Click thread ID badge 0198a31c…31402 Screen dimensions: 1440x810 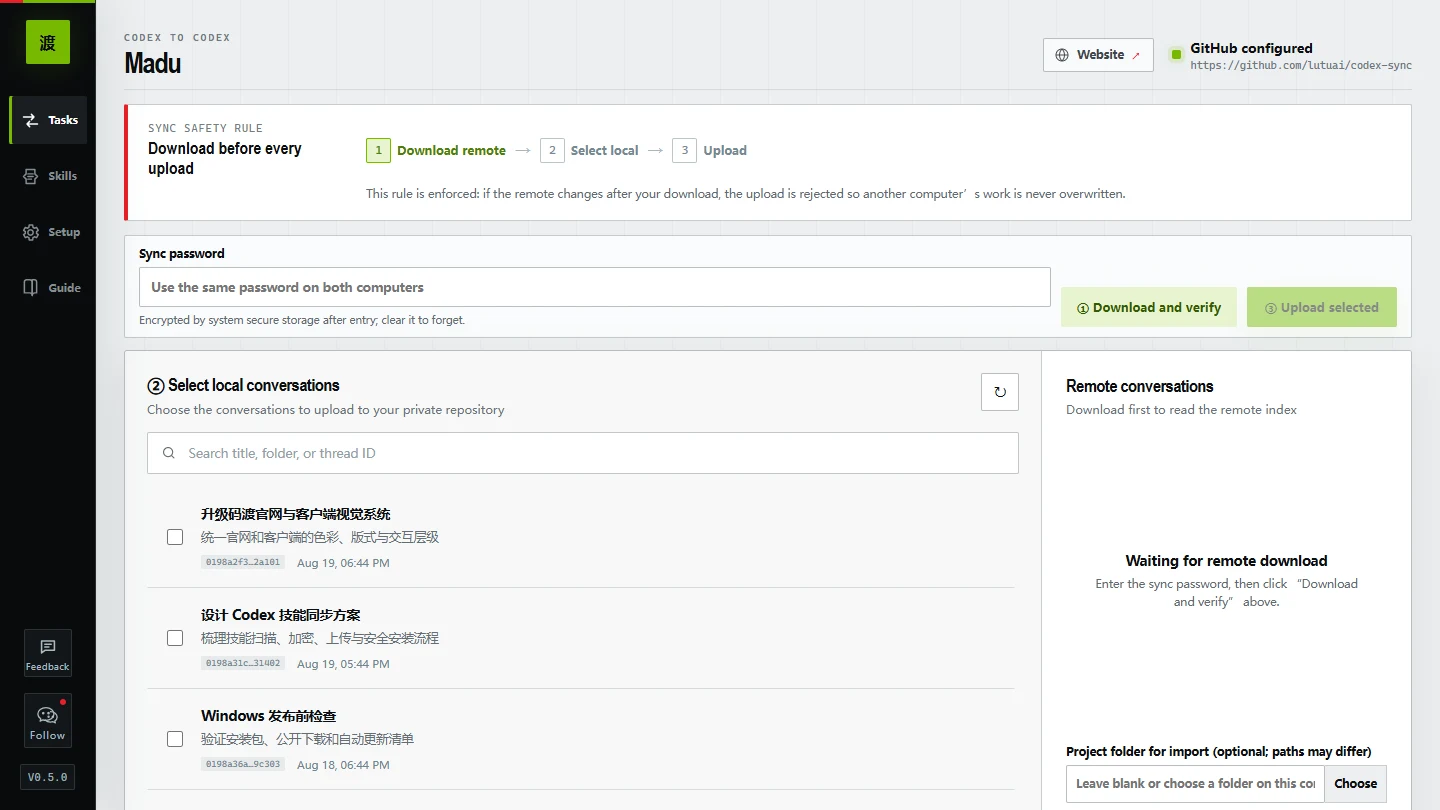pyautogui.click(x=243, y=663)
